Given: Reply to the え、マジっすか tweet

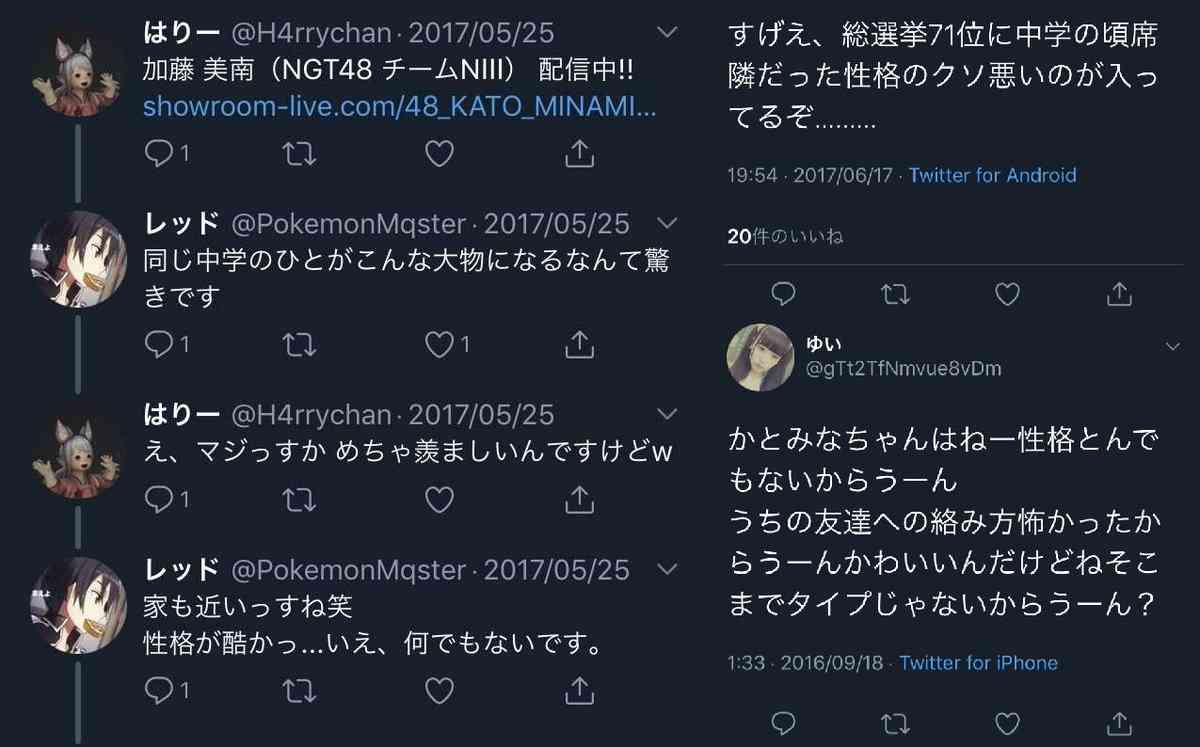Looking at the screenshot, I should pos(159,497).
